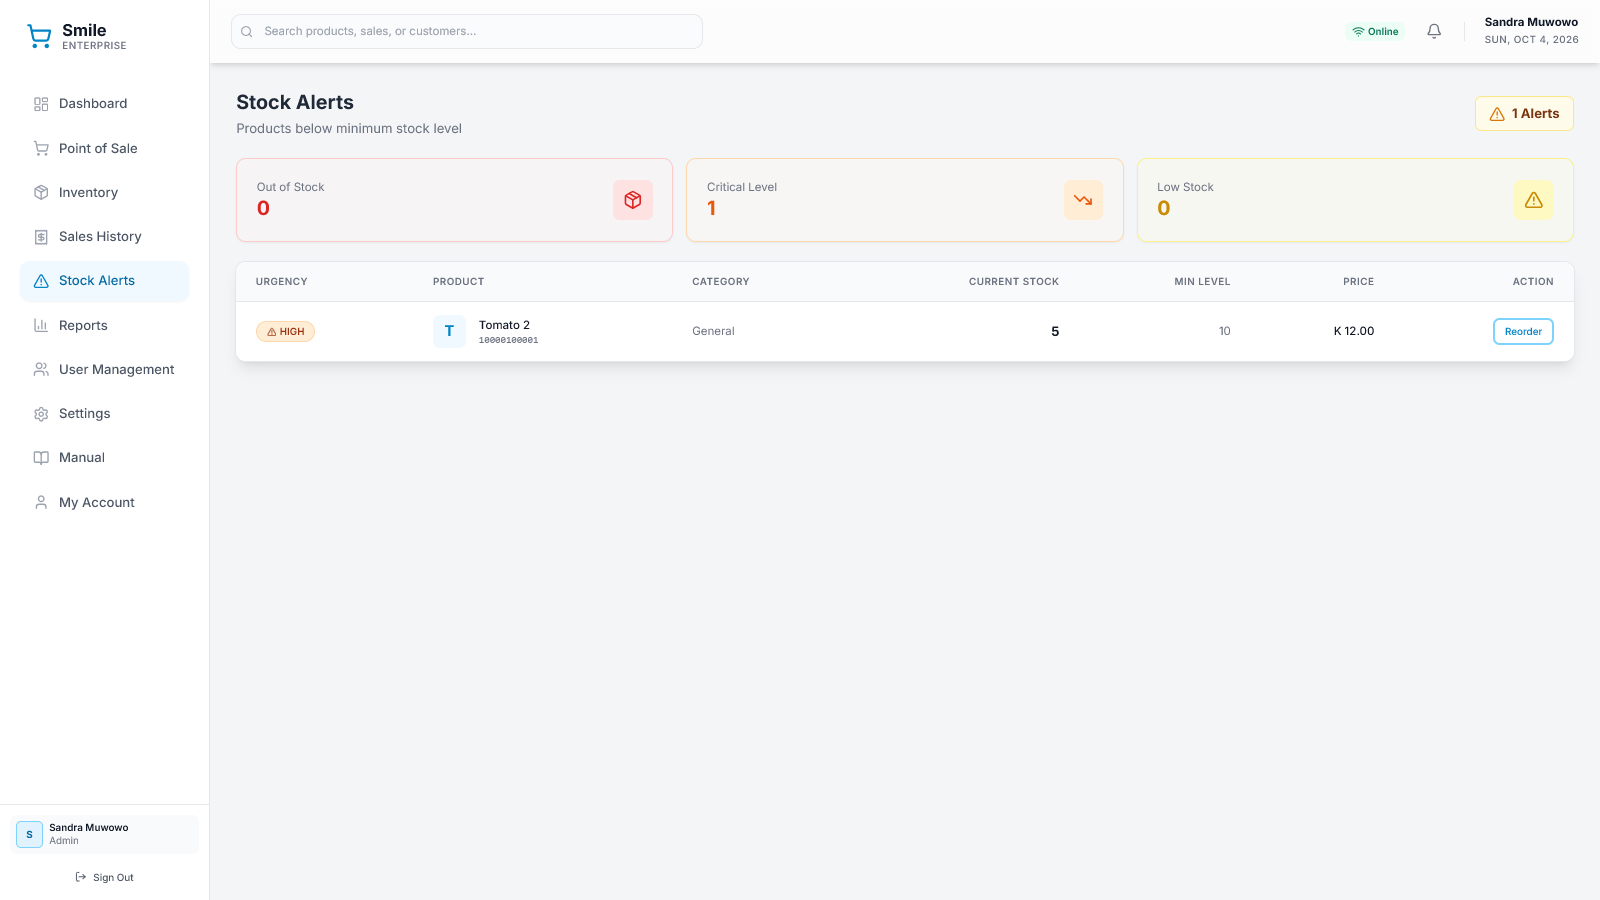Click the Point of Sale cart icon

41,148
